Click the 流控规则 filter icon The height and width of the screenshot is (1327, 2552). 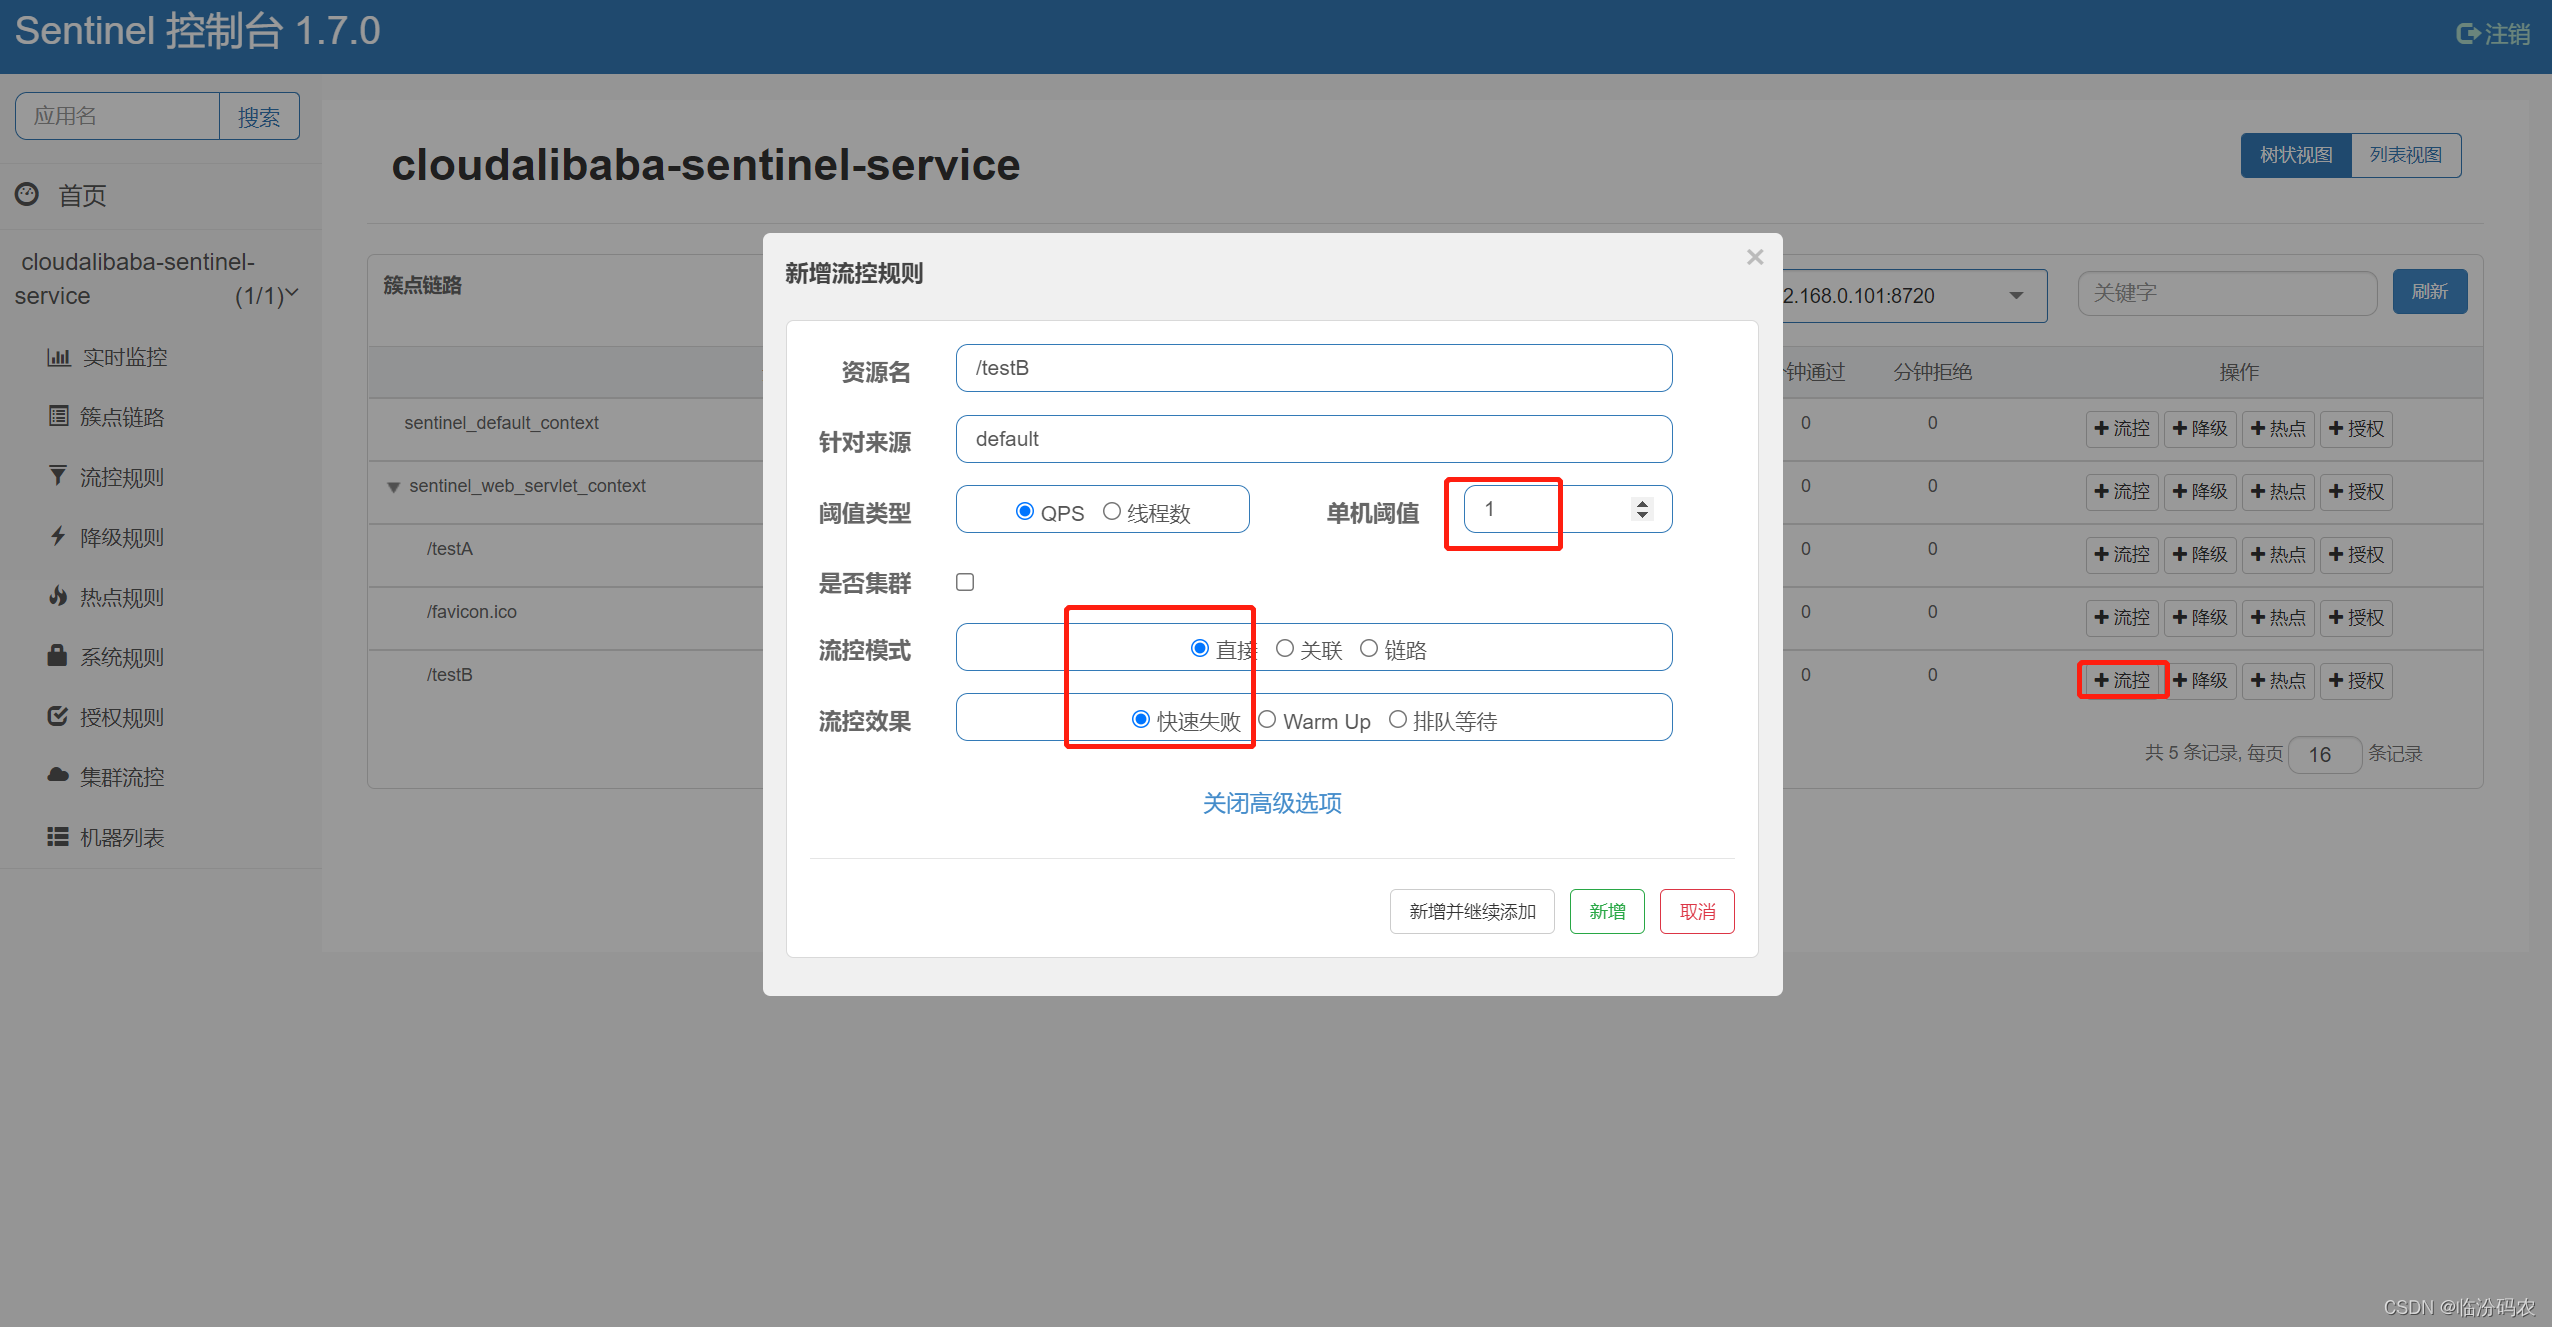pyautogui.click(x=58, y=475)
